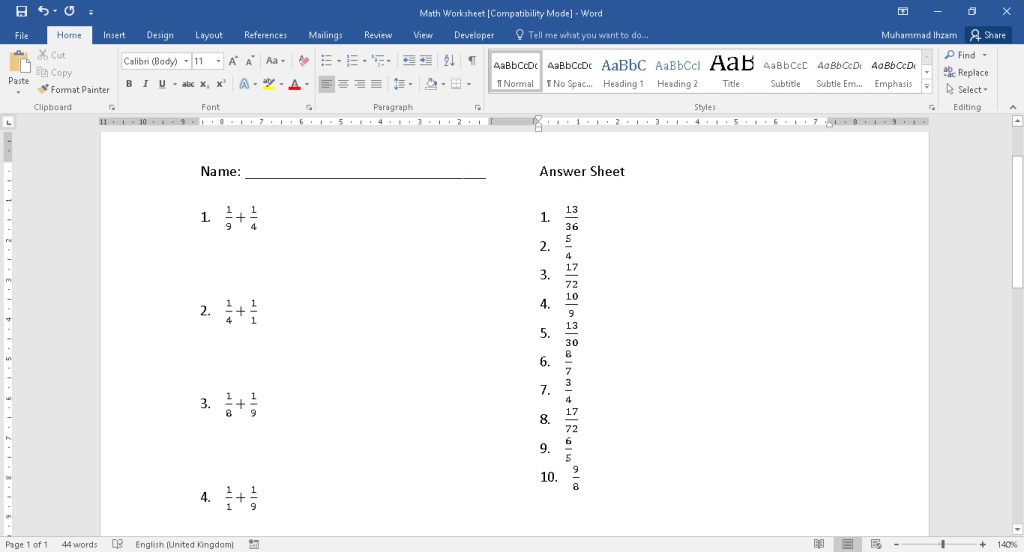Toggle align left
Image resolution: width=1024 pixels, height=552 pixels.
327,84
